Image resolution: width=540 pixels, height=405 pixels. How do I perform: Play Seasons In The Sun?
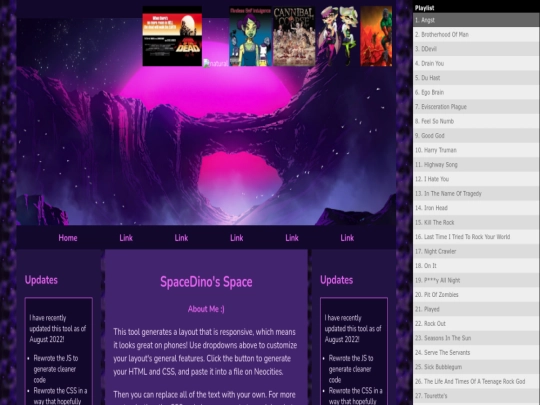click(x=476, y=338)
